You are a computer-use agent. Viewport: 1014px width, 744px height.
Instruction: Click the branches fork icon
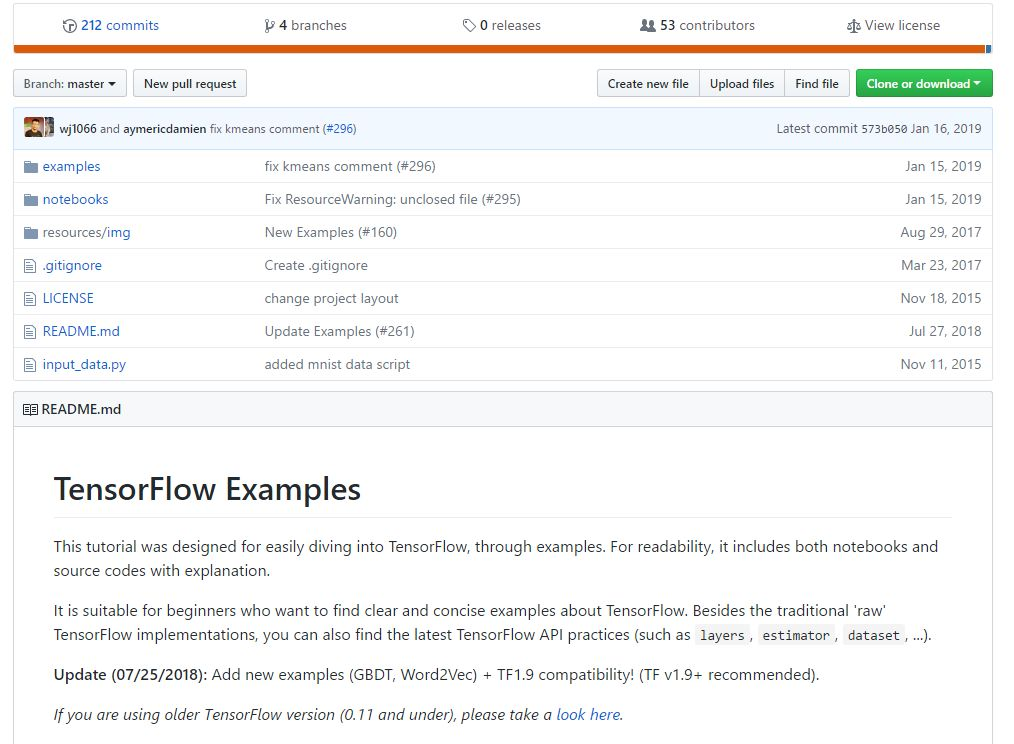point(269,26)
